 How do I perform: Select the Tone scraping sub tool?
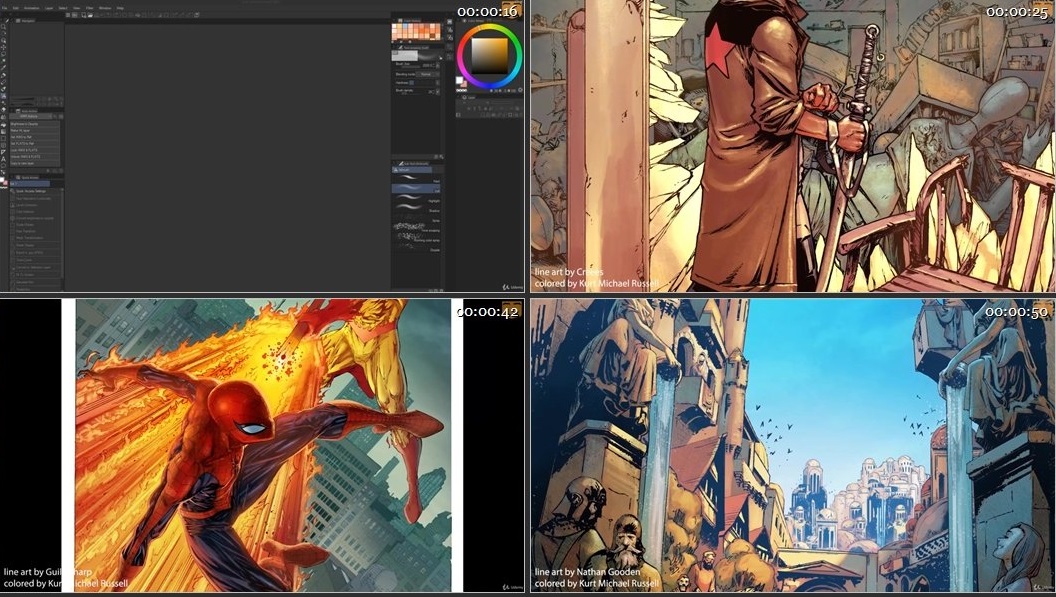(x=416, y=230)
